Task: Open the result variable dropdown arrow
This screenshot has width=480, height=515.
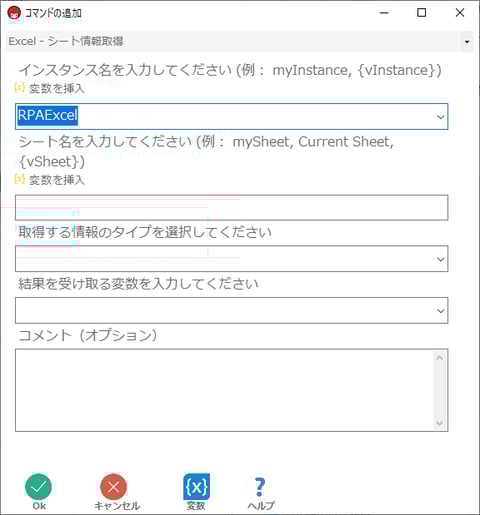Action: click(440, 311)
